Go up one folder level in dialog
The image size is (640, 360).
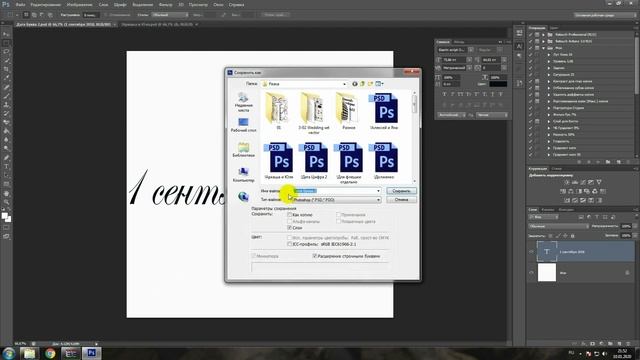point(362,84)
